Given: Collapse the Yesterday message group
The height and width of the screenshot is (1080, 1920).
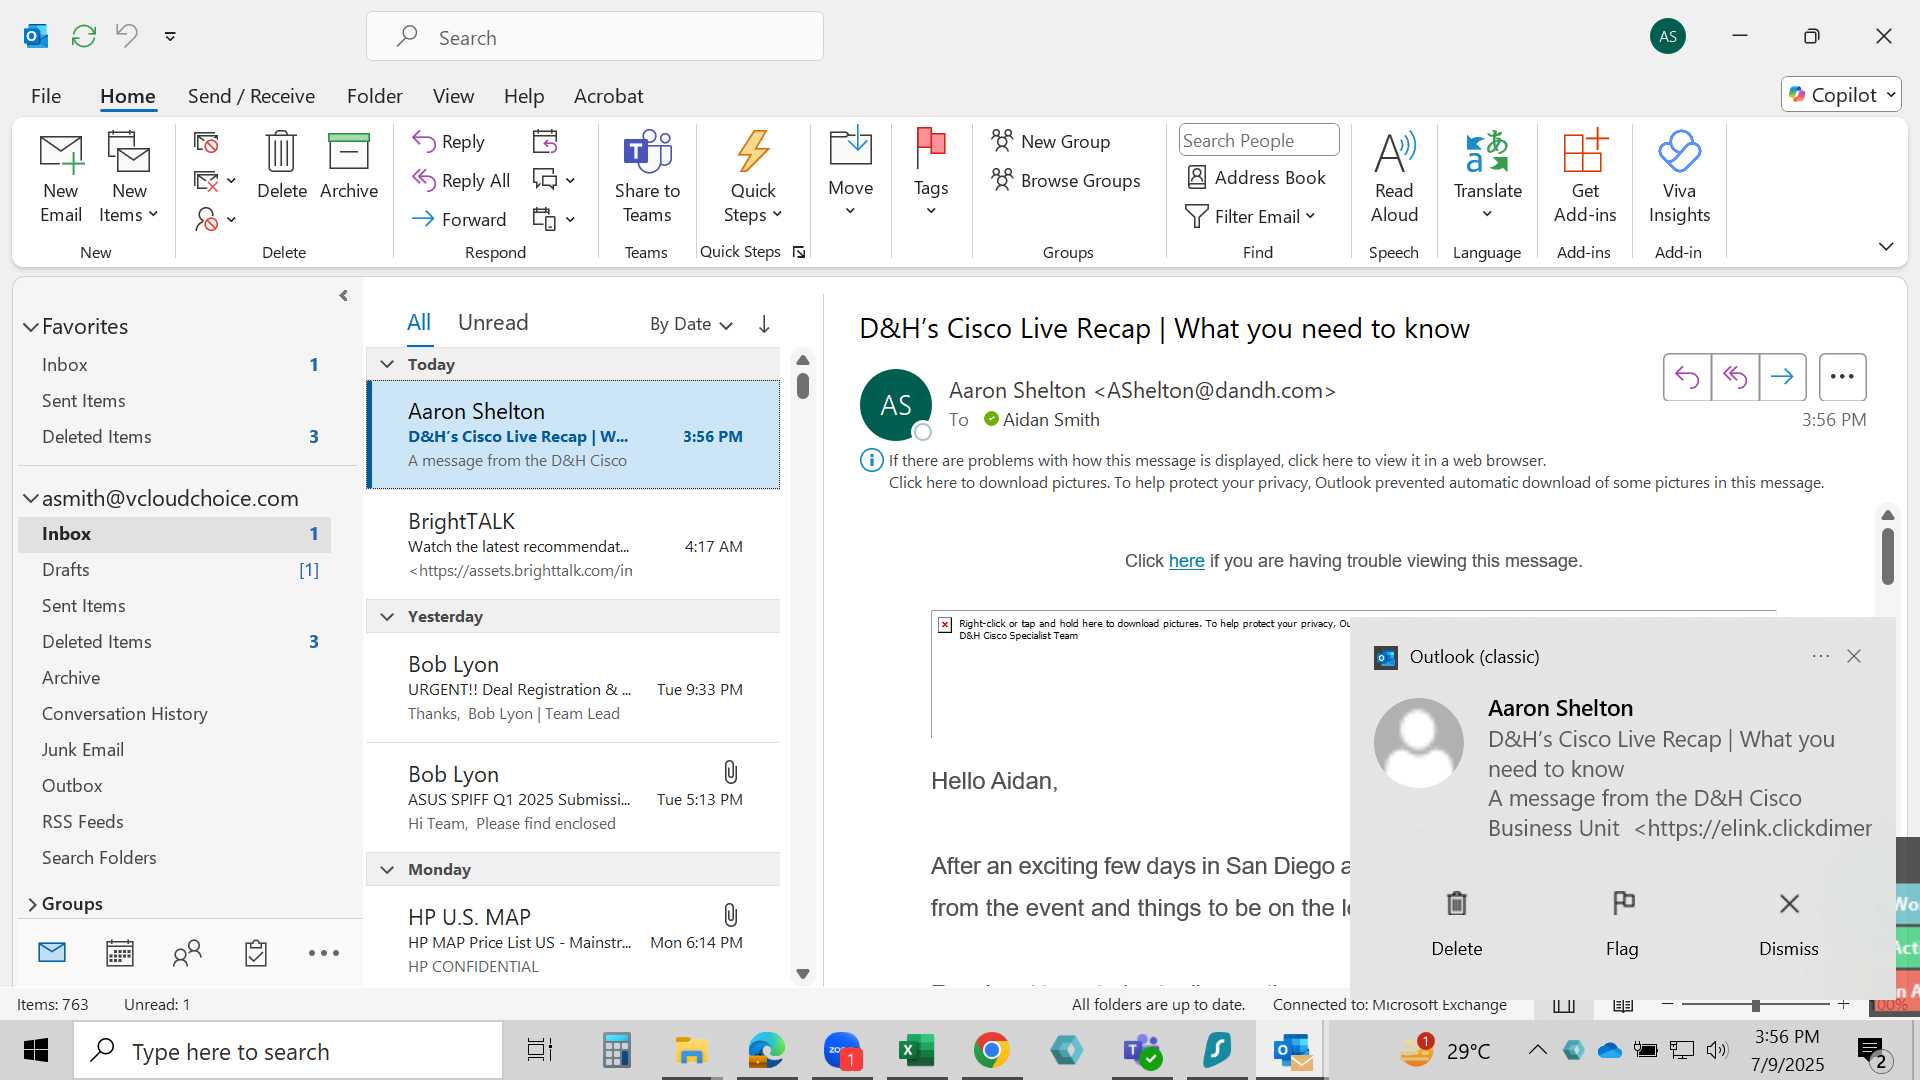Looking at the screenshot, I should [x=387, y=616].
